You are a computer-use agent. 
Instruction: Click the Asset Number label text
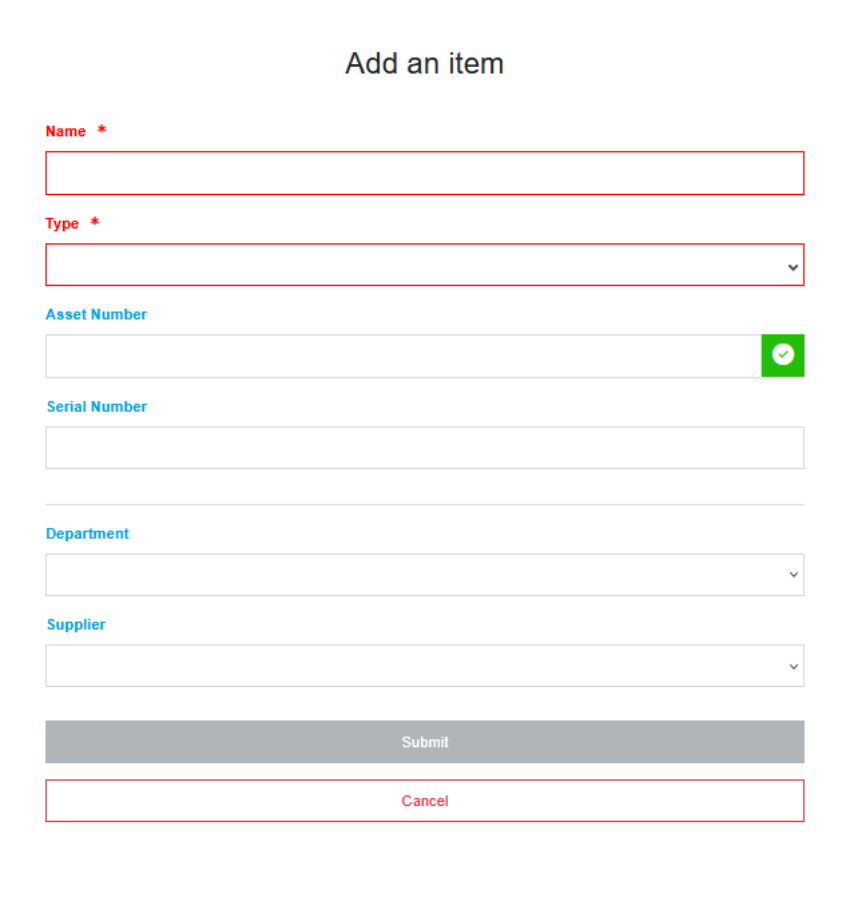96,314
